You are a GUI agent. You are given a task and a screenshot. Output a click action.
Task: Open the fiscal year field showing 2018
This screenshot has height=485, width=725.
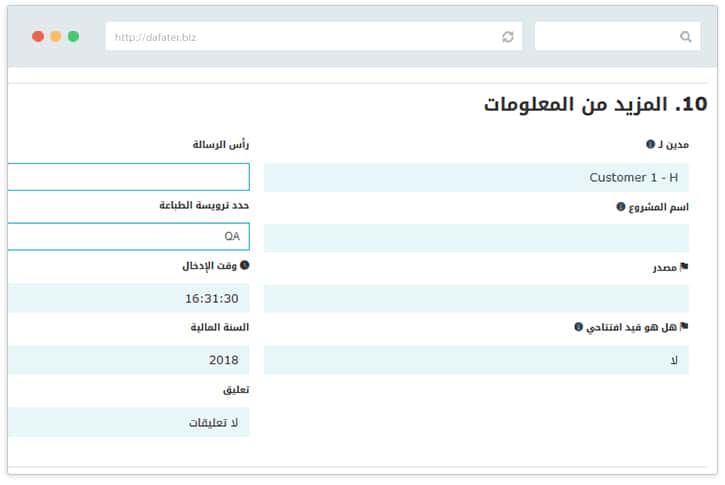click(x=128, y=360)
